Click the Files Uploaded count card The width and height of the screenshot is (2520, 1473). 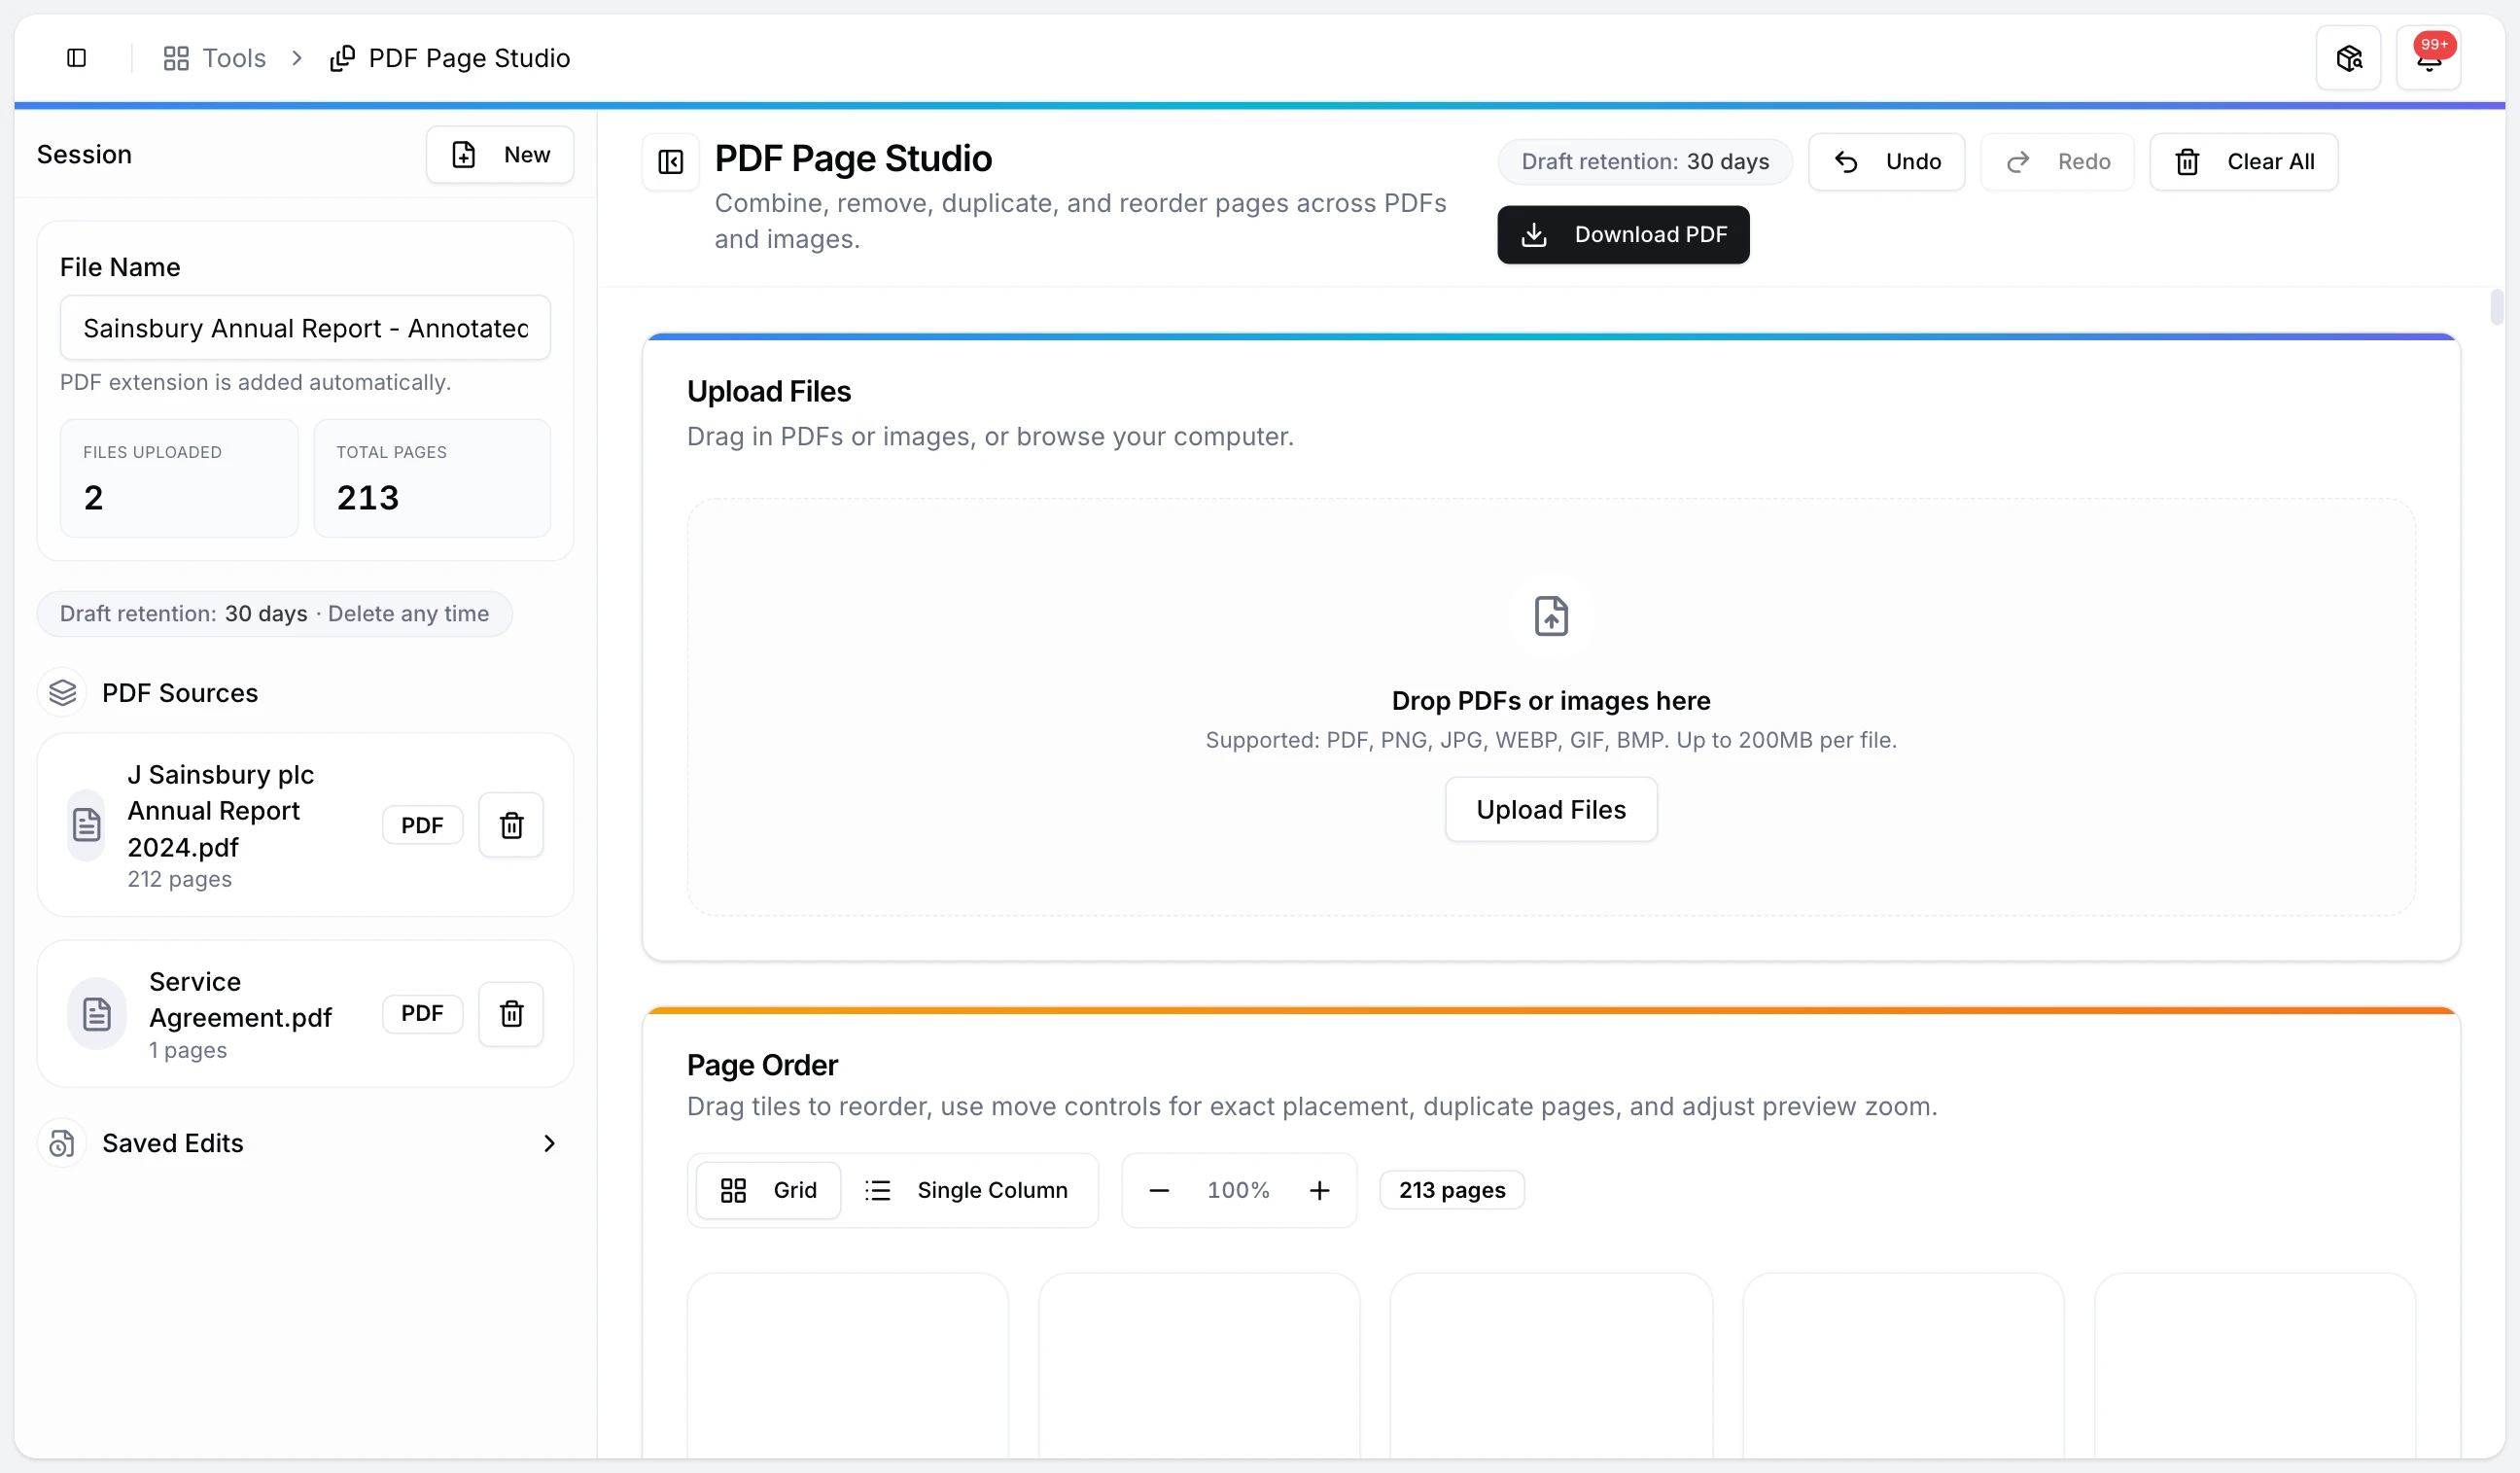(179, 478)
